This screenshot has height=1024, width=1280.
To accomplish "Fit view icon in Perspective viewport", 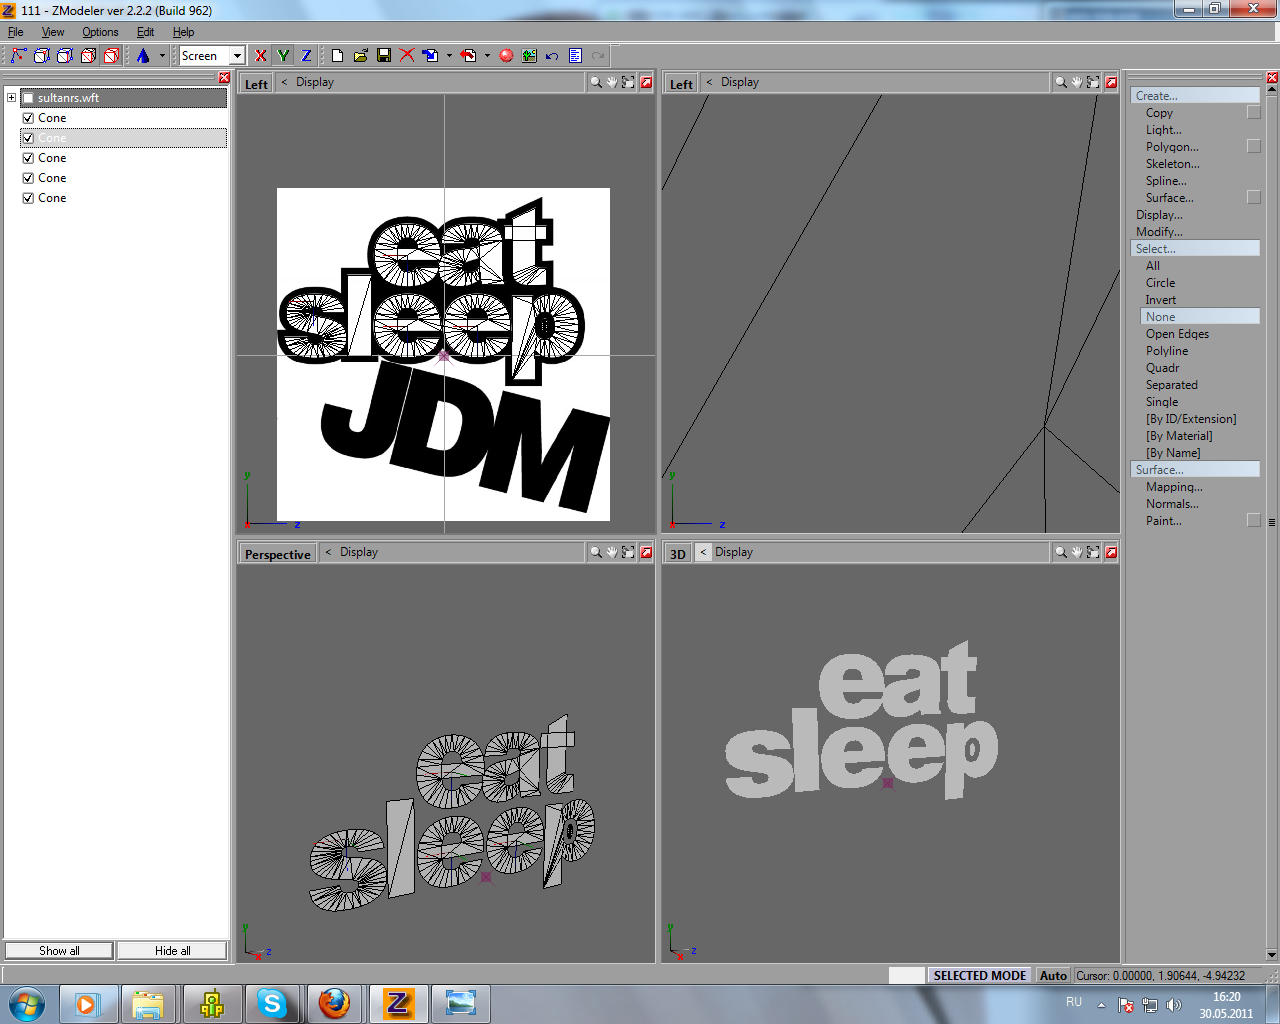I will 628,552.
